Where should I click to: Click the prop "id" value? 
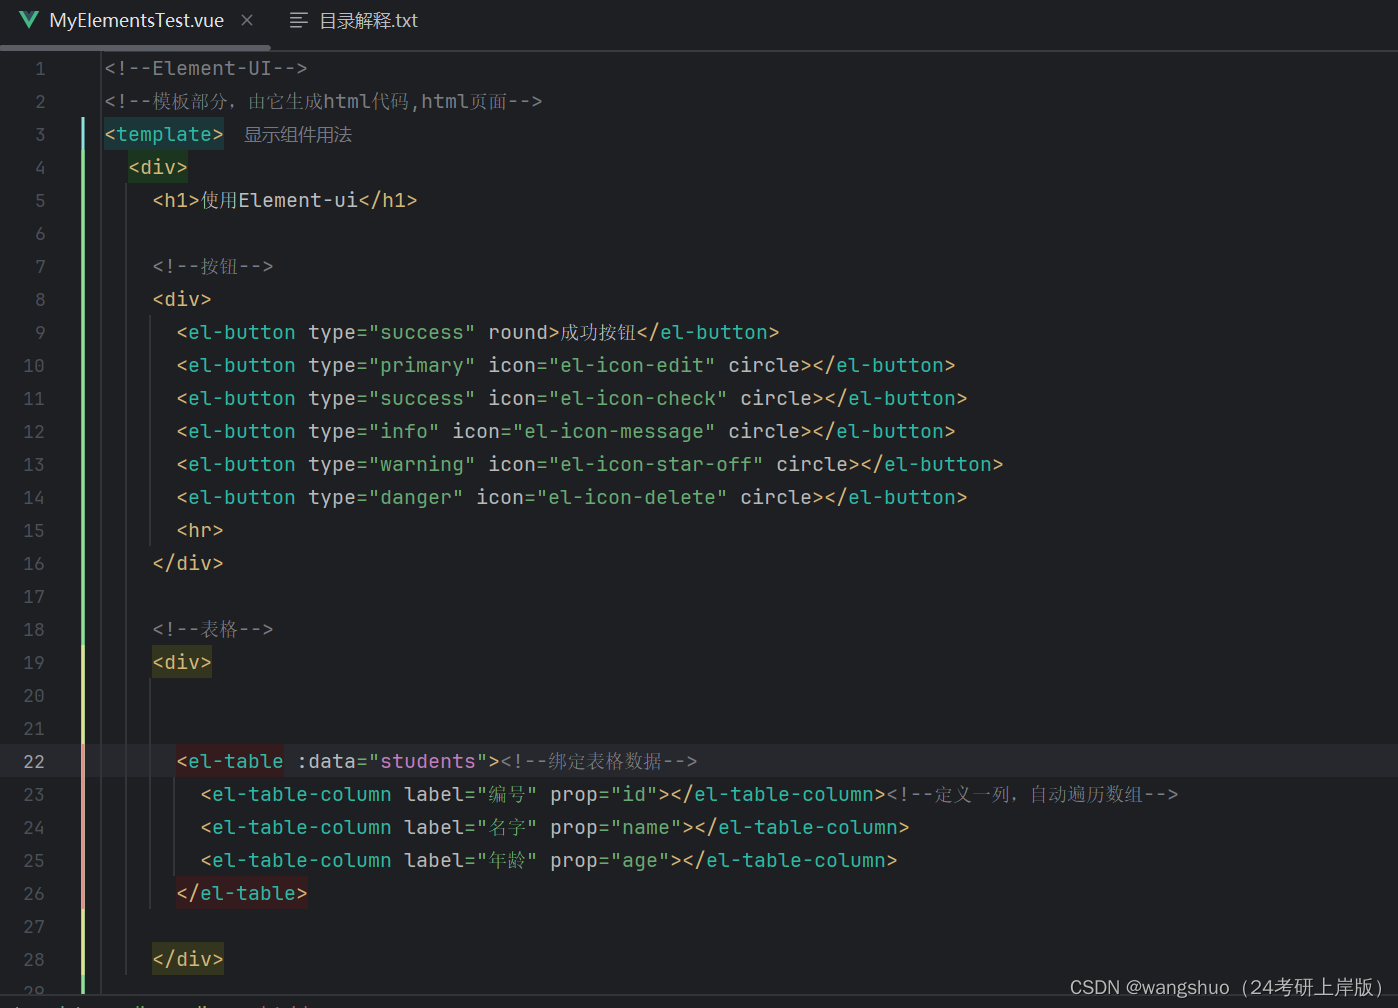pos(635,794)
